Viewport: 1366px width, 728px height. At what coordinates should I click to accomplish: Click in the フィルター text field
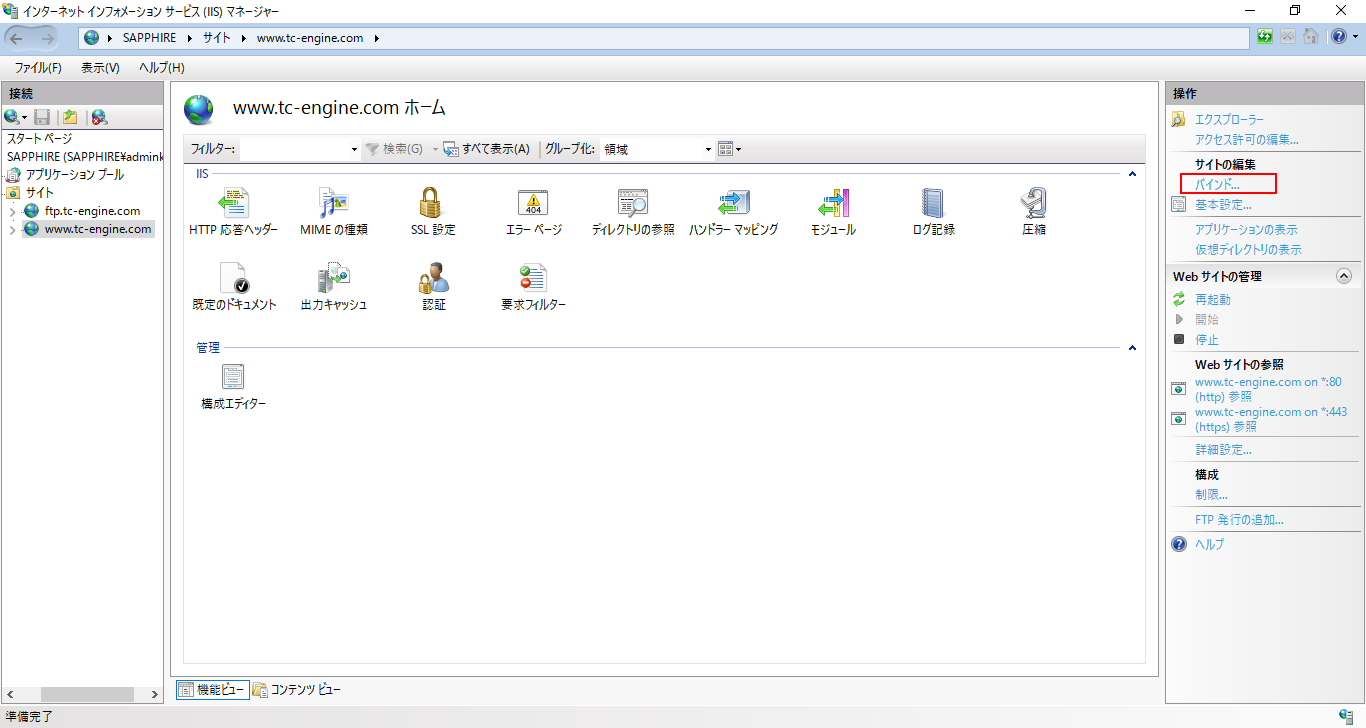[x=294, y=149]
